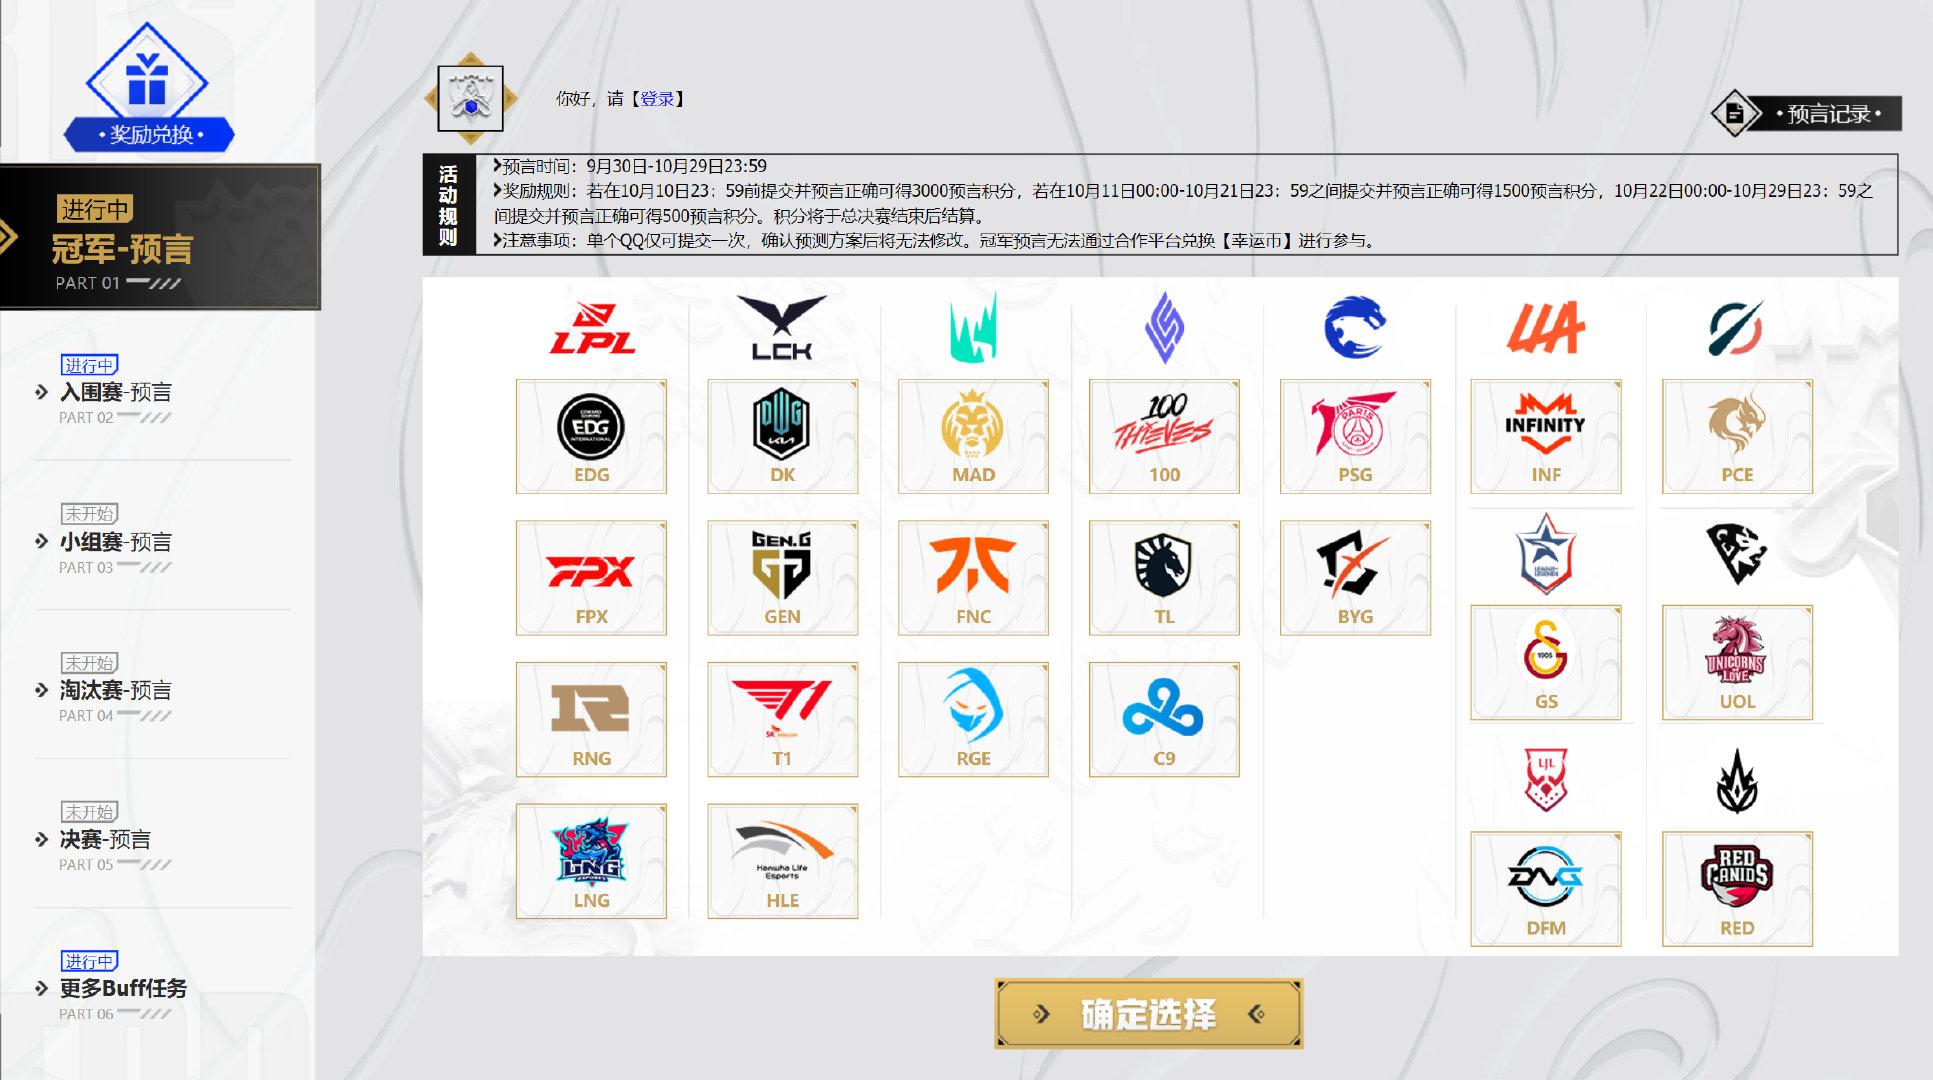Click the 登录 login link
The image size is (1933, 1080).
pos(657,99)
